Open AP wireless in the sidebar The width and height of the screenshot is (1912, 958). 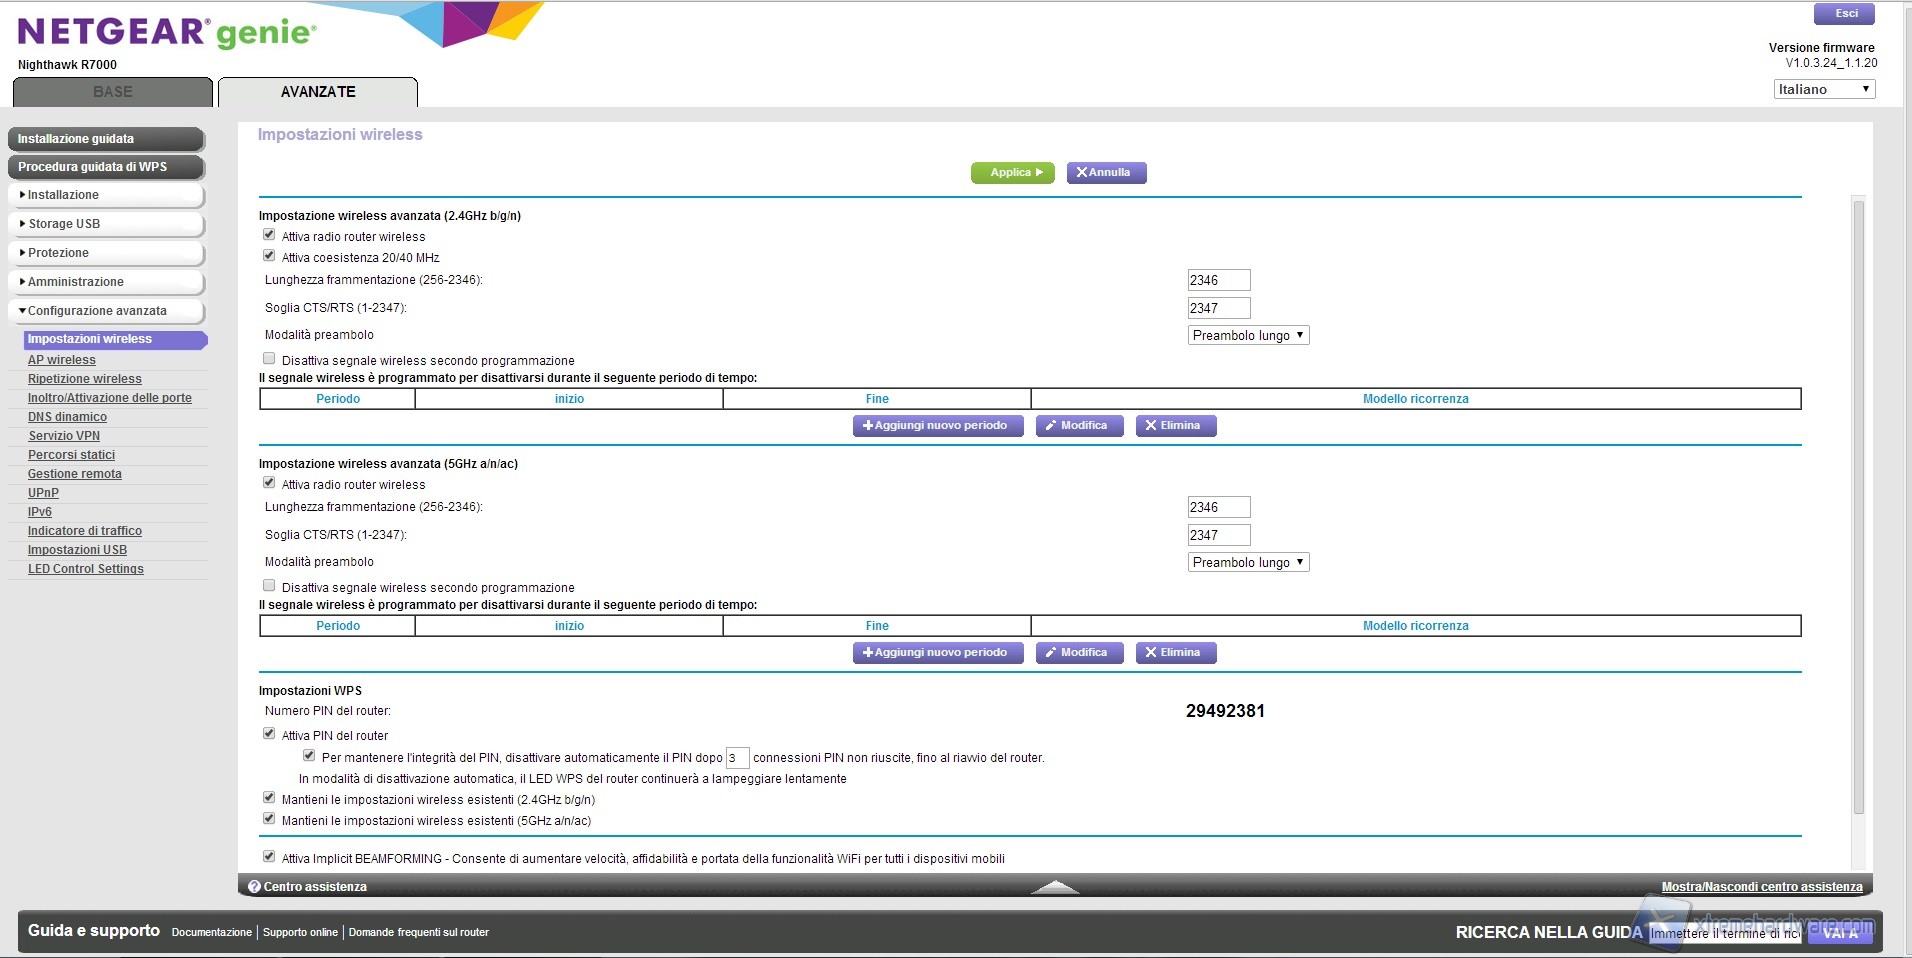click(62, 360)
